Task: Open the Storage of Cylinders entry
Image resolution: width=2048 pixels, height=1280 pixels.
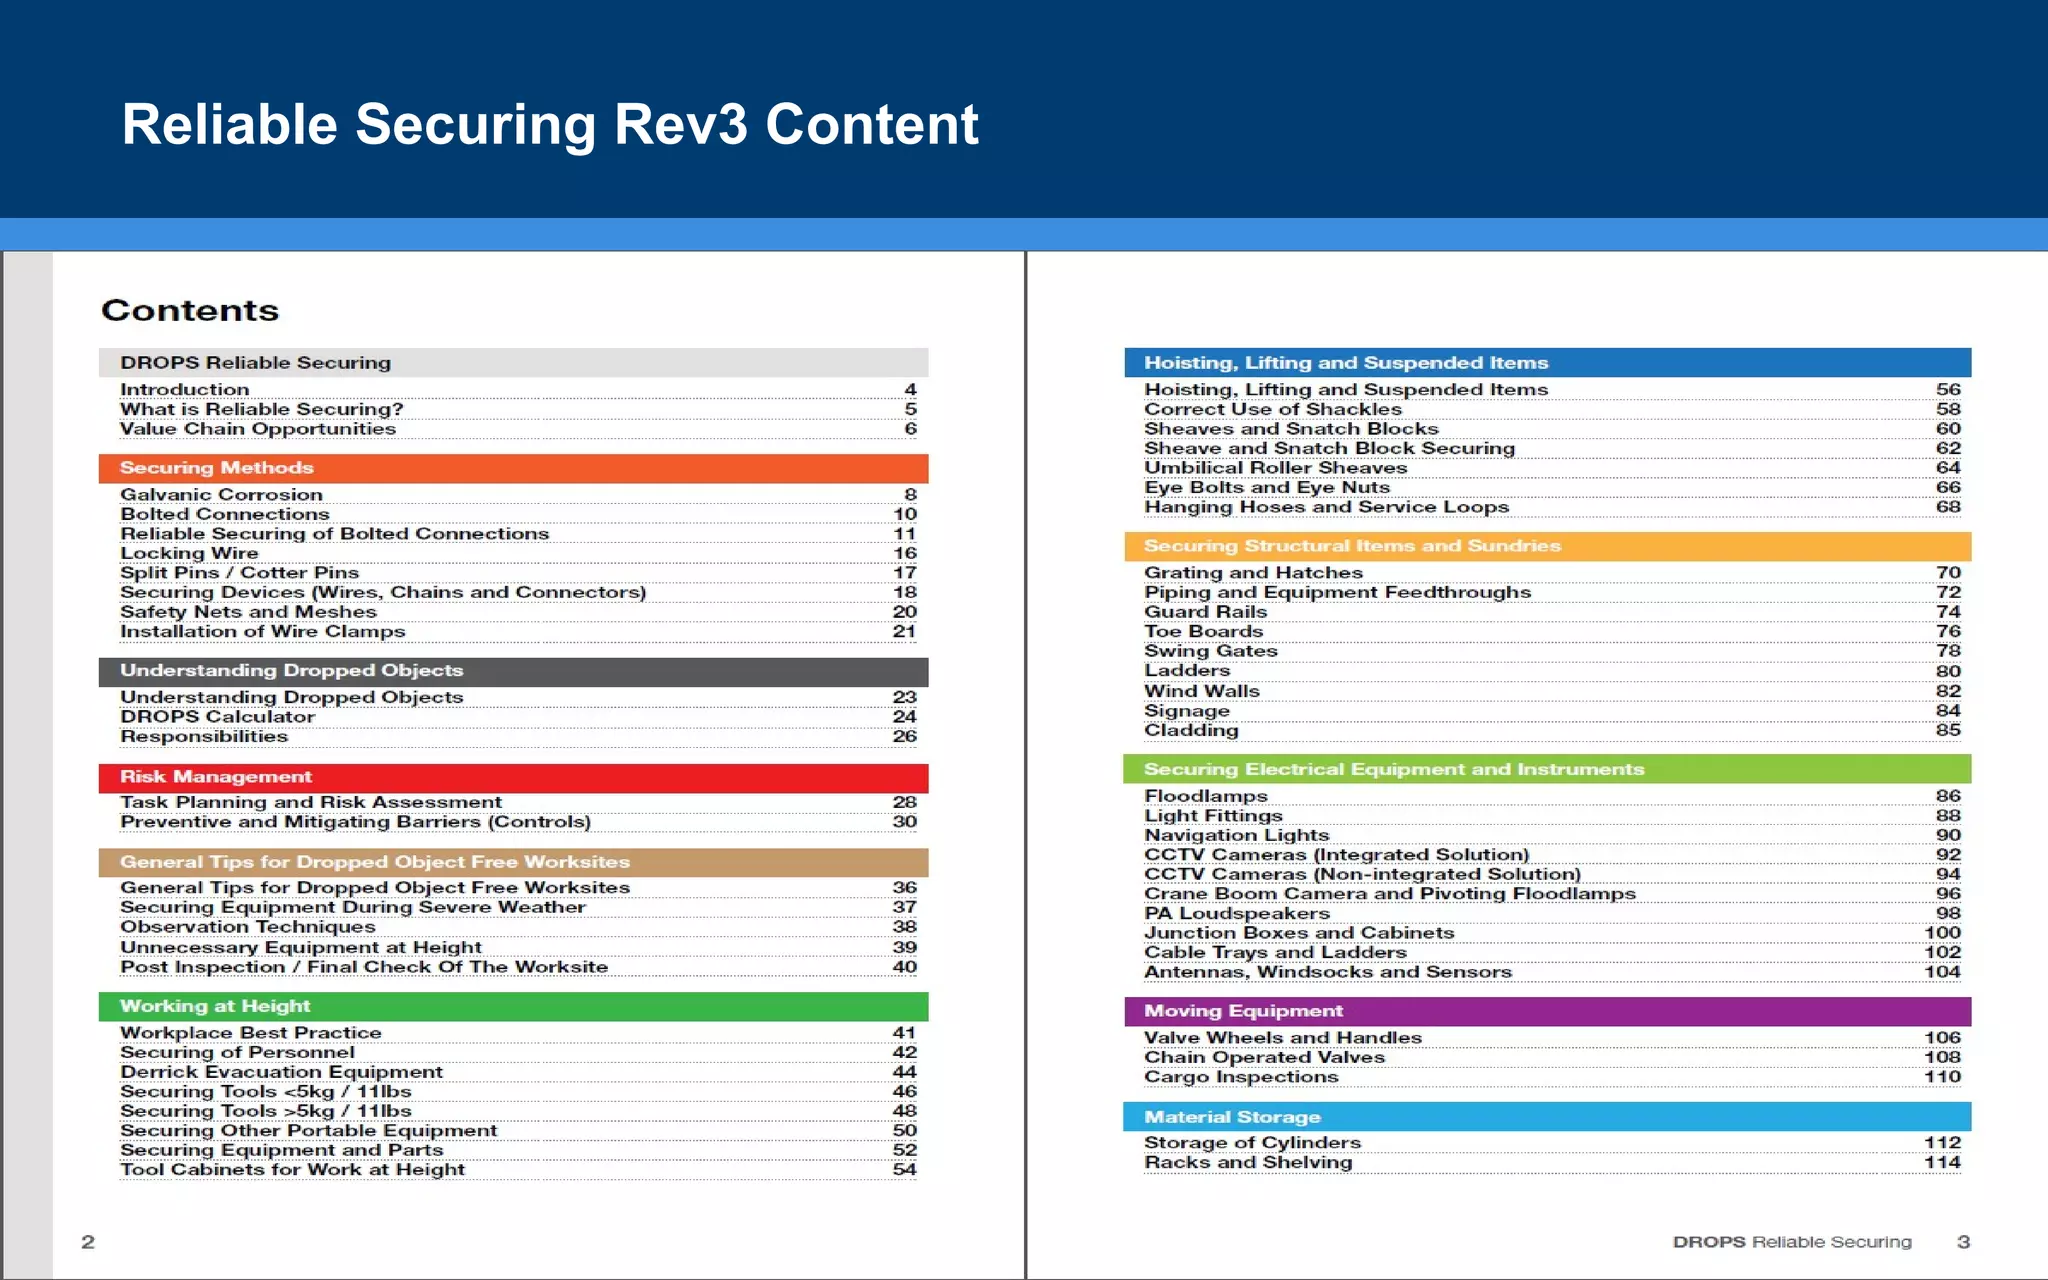Action: [1252, 1142]
